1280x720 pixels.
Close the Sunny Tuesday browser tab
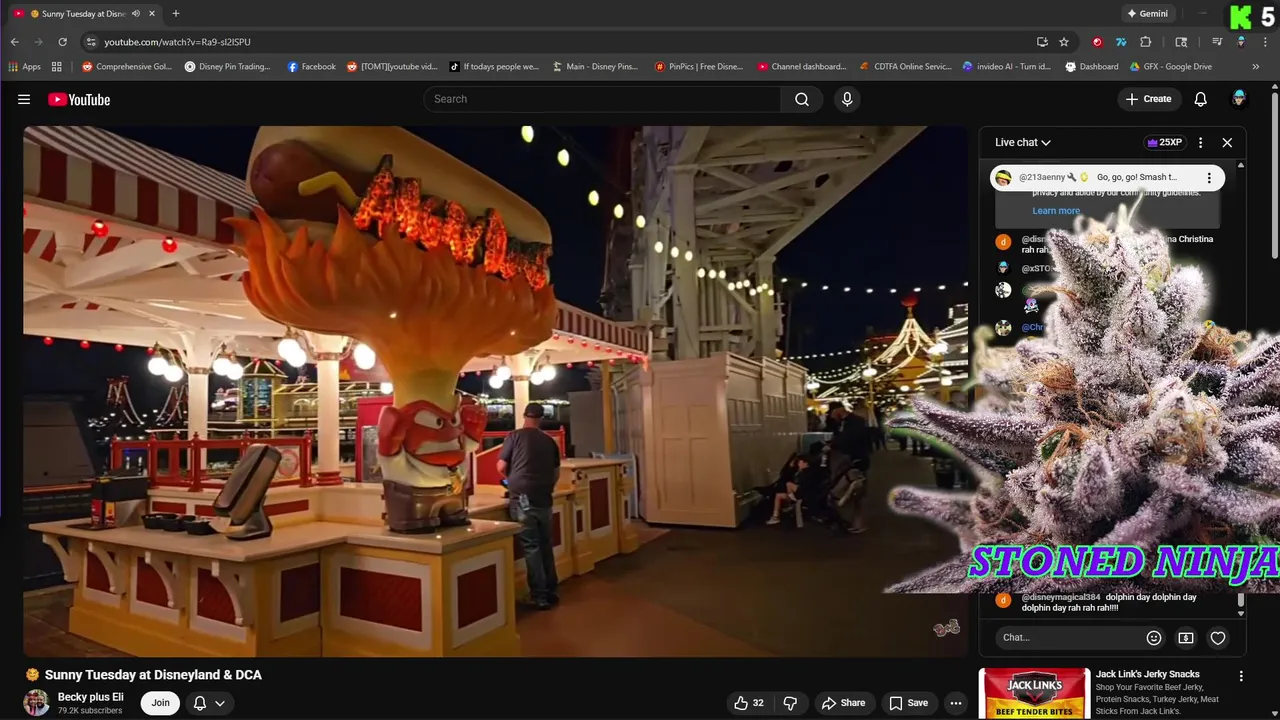[152, 14]
